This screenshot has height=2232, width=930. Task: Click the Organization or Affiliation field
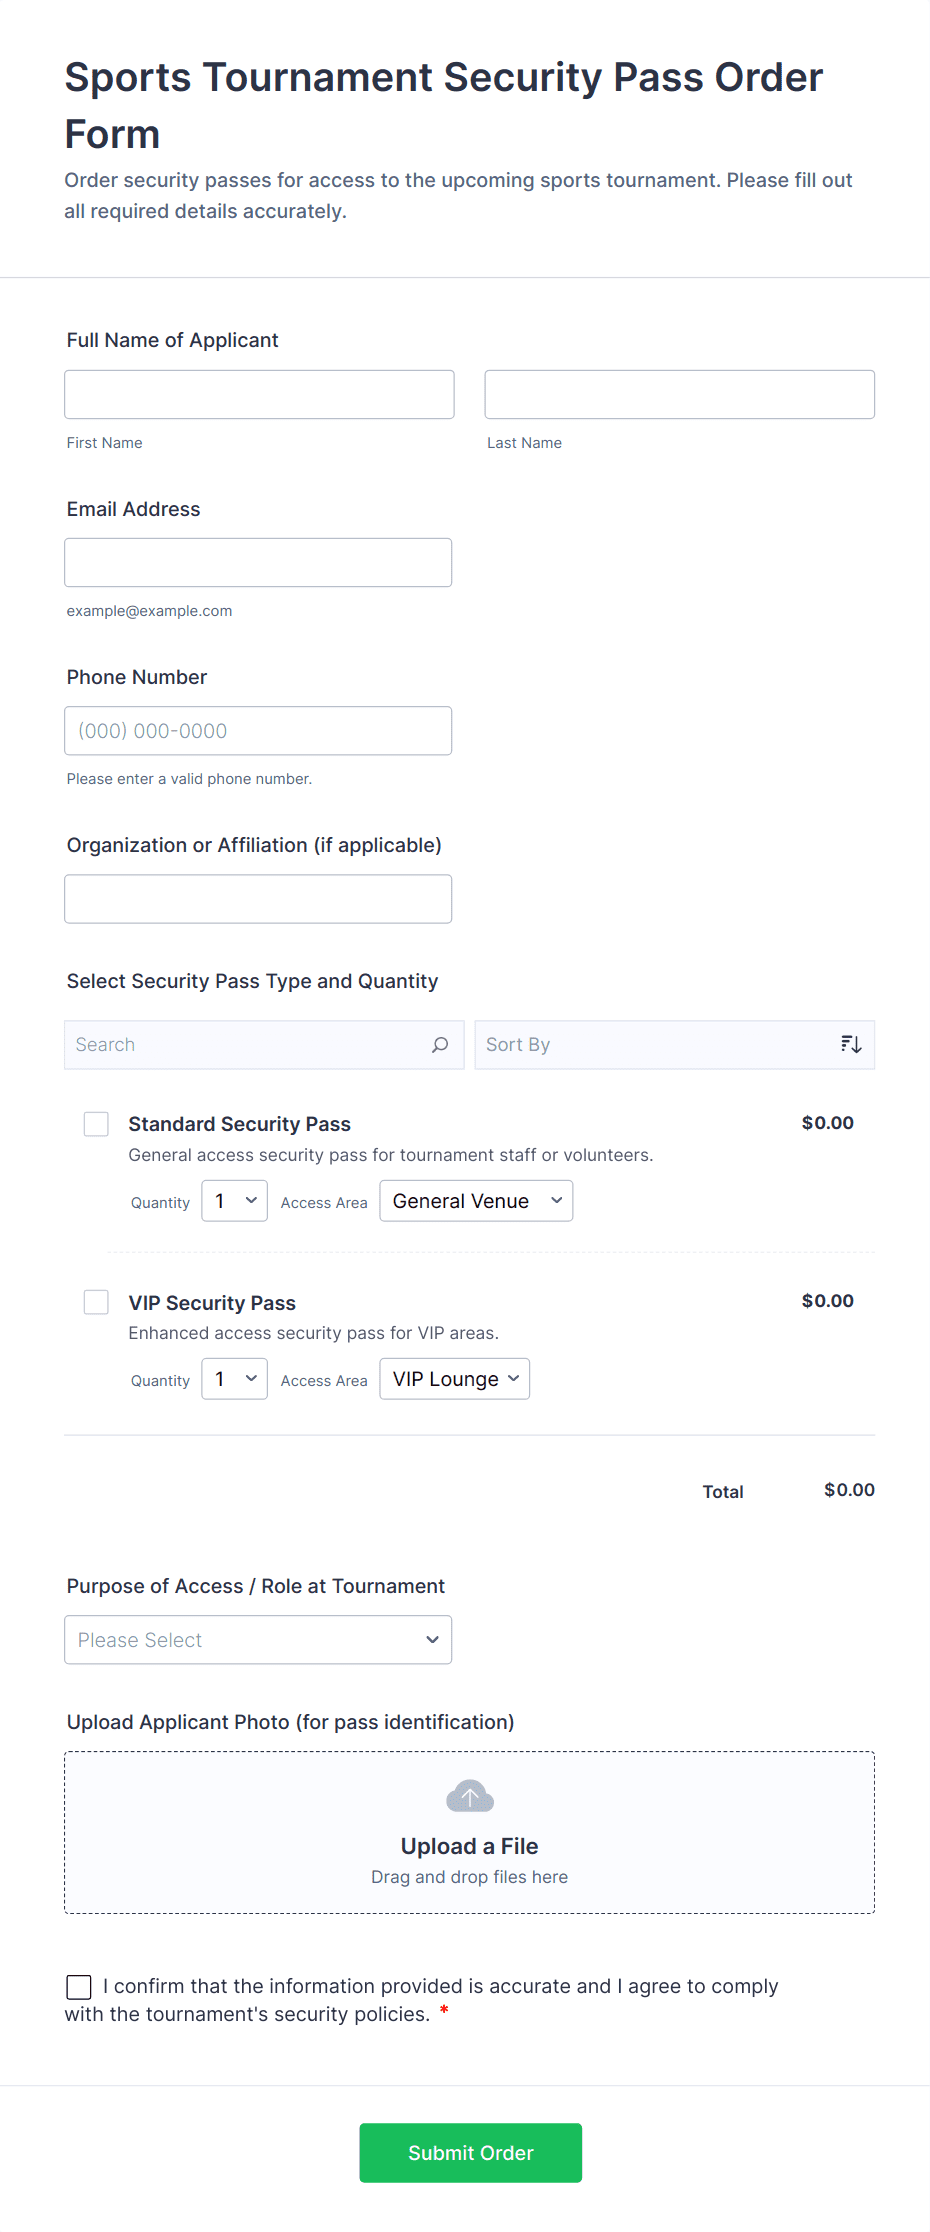tap(258, 899)
